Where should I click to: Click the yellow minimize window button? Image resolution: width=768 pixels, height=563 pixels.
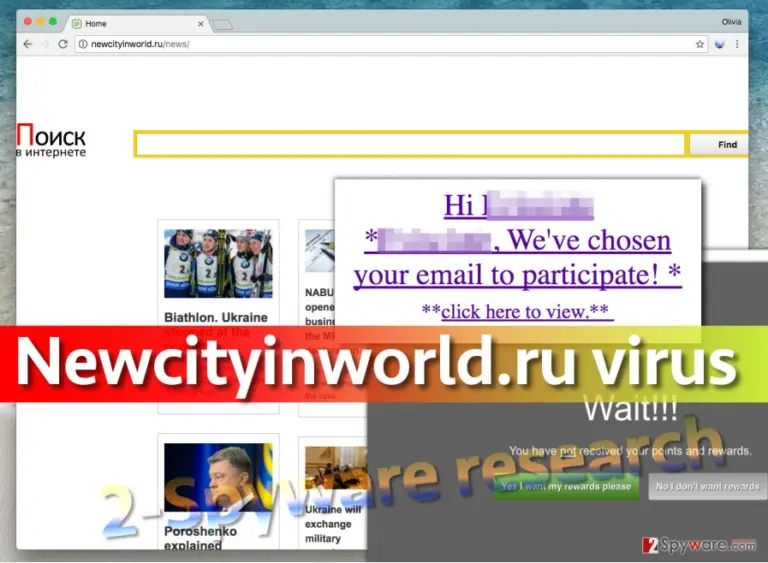tap(40, 22)
